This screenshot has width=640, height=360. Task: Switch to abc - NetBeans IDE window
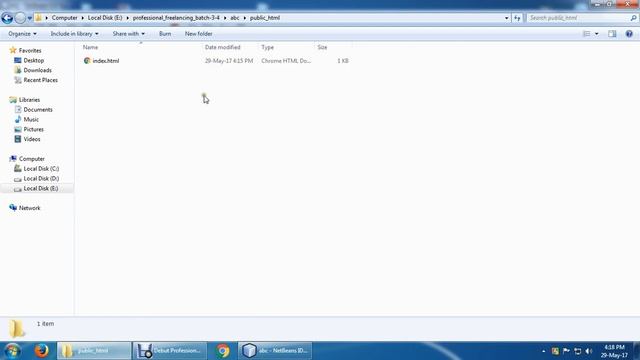pyautogui.click(x=275, y=351)
